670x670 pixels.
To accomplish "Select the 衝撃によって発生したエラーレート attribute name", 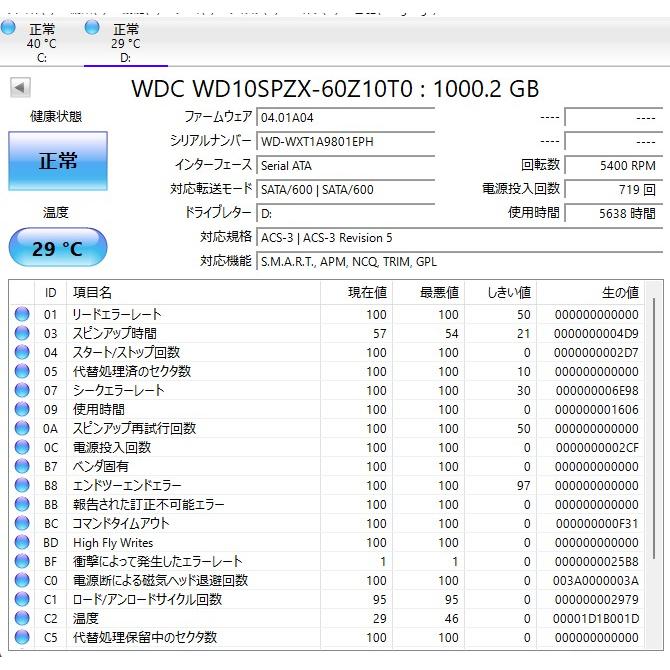I will pos(157,561).
